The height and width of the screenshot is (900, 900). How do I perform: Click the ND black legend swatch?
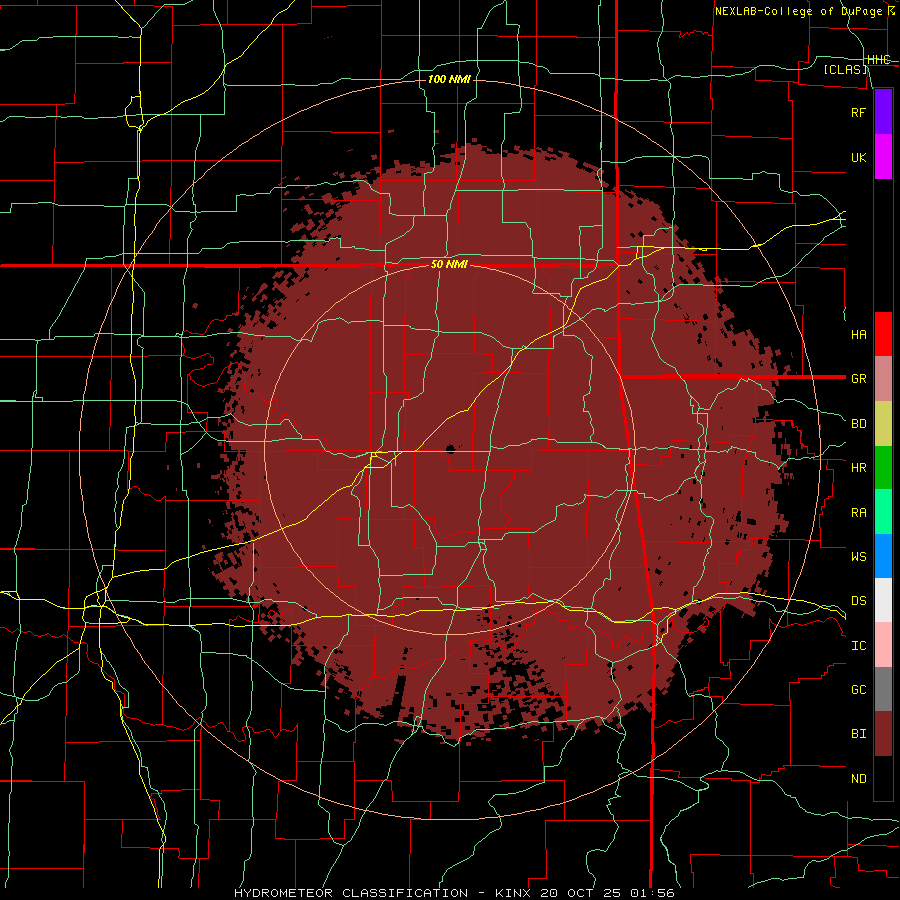coord(883,778)
